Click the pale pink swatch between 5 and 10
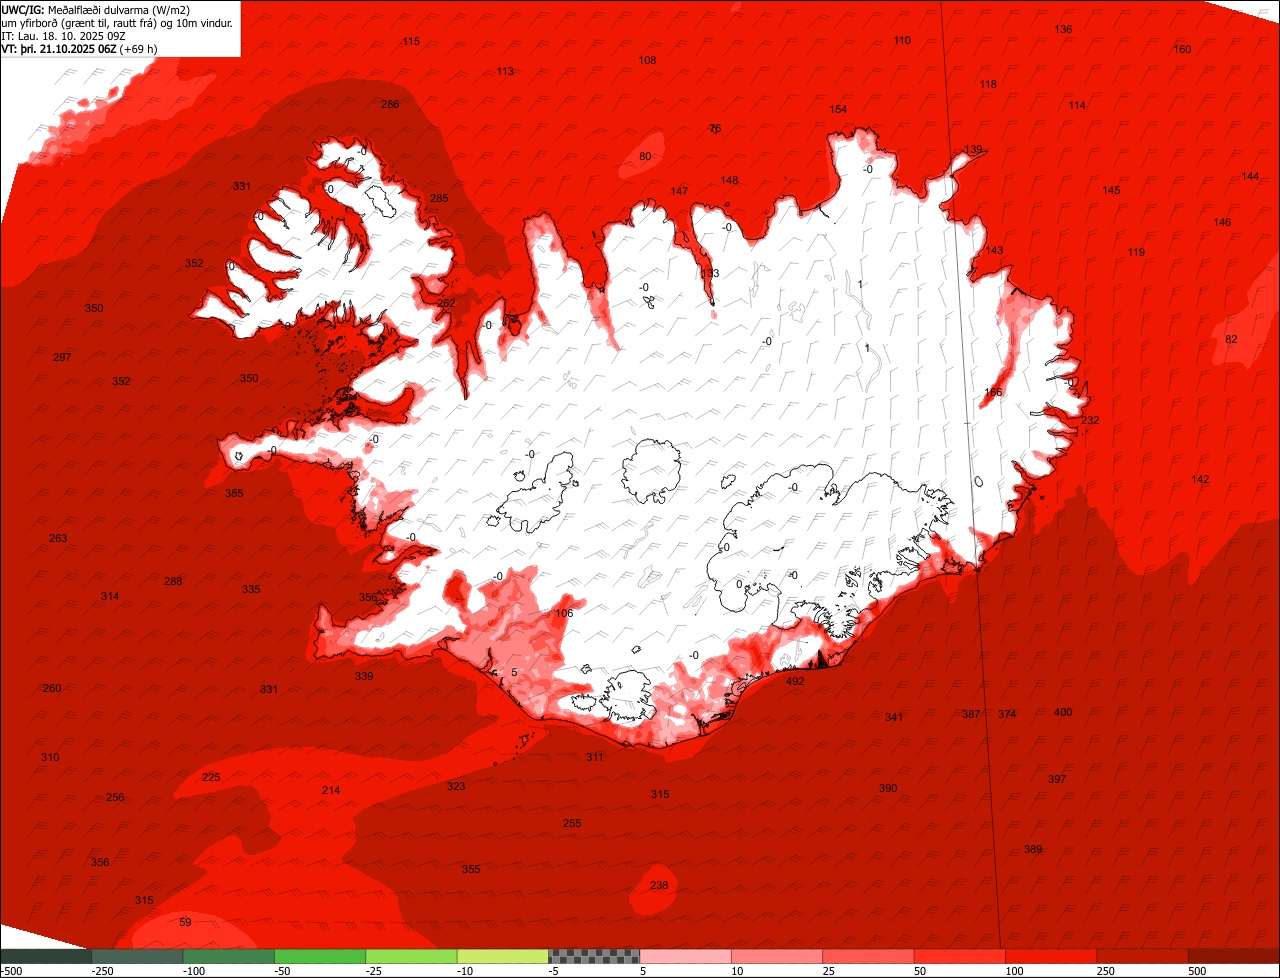Screen dimensions: 1280x978 (x=685, y=956)
